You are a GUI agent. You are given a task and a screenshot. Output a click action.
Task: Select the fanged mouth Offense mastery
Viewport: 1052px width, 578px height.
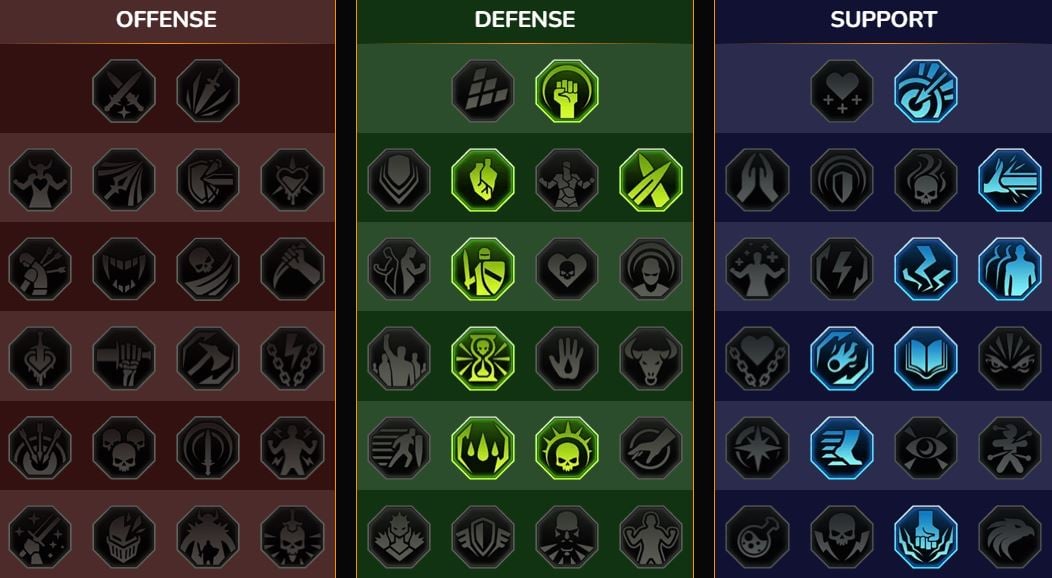[124, 269]
